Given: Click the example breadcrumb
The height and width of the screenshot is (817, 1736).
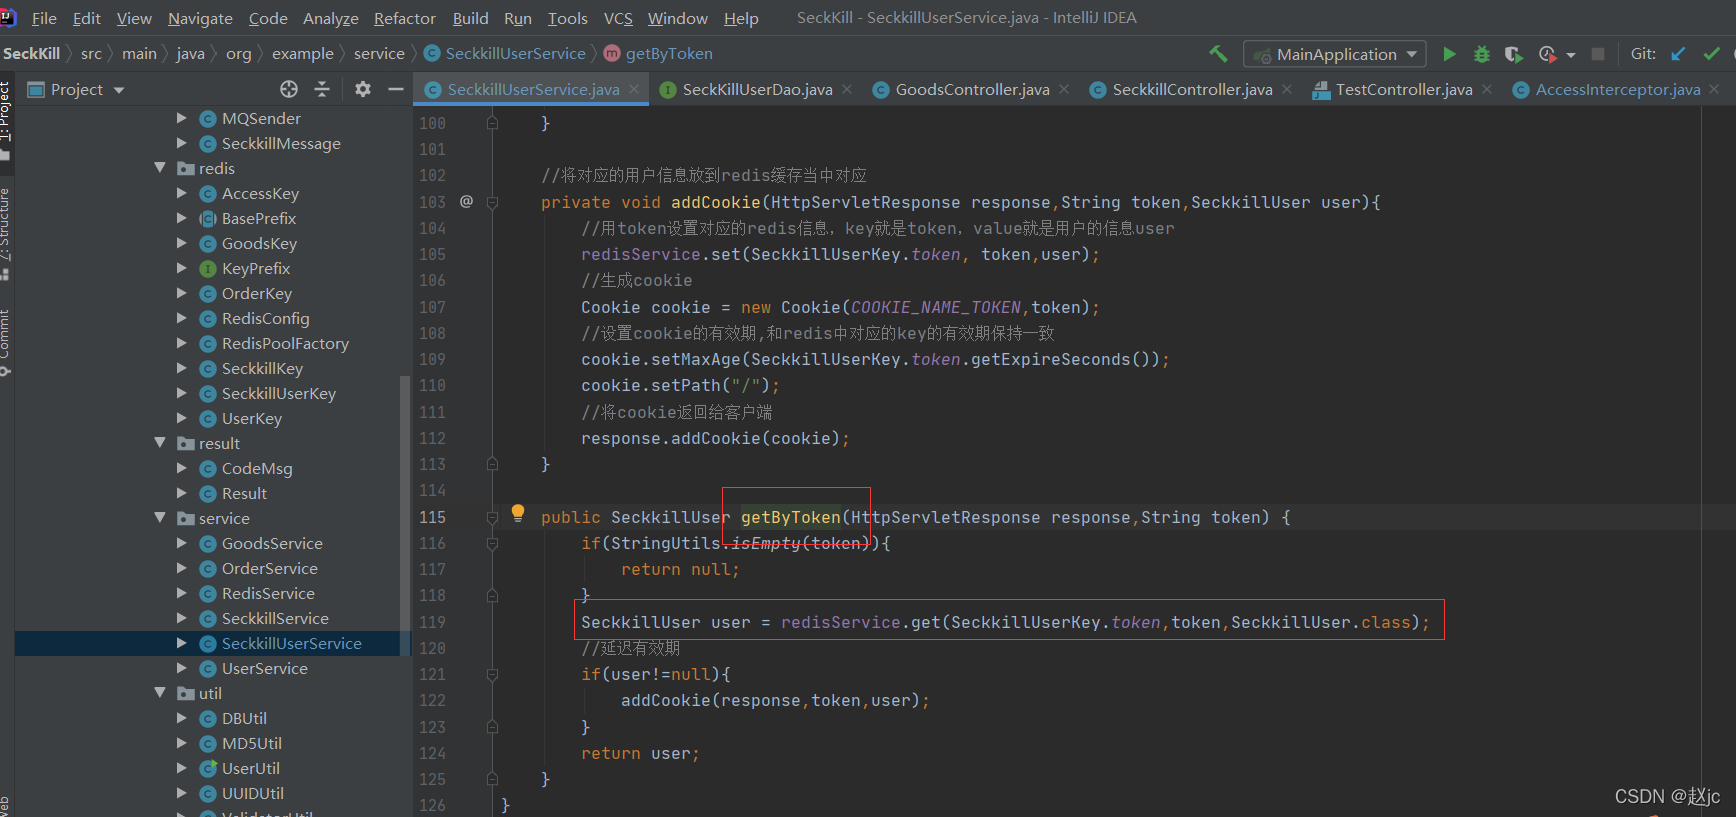Looking at the screenshot, I should point(303,54).
